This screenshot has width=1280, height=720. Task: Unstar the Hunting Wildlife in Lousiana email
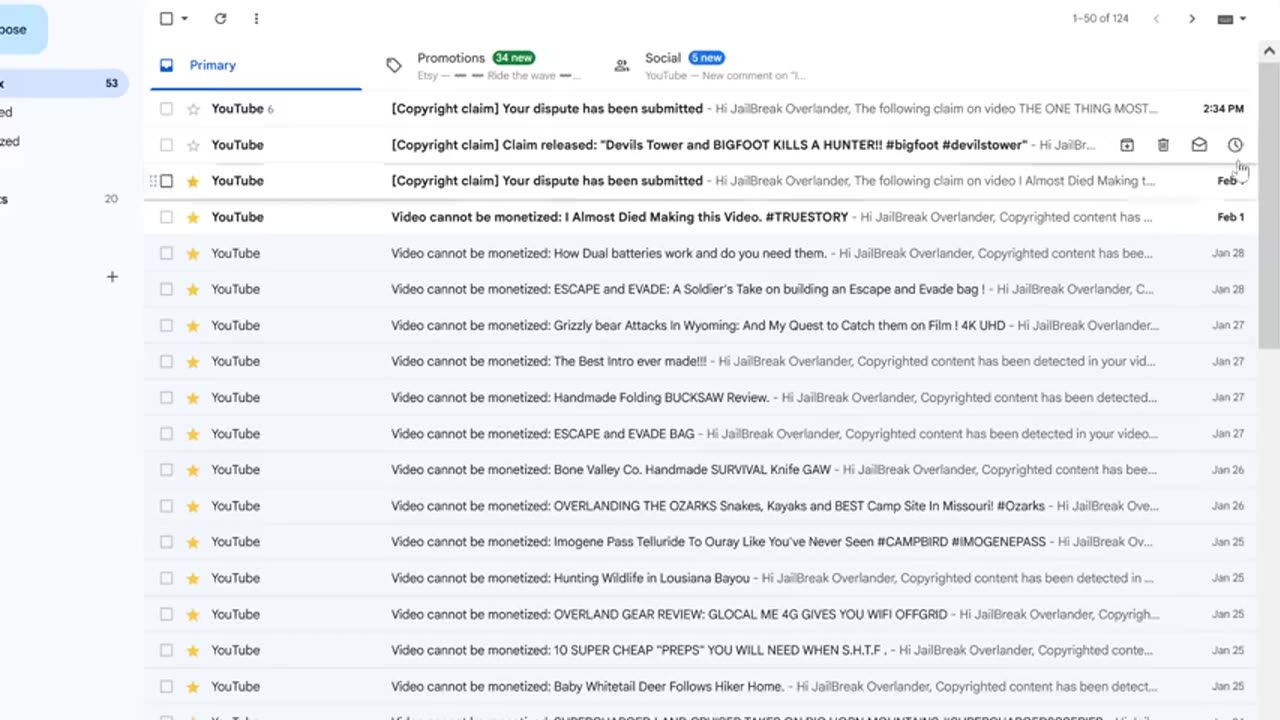pos(193,578)
